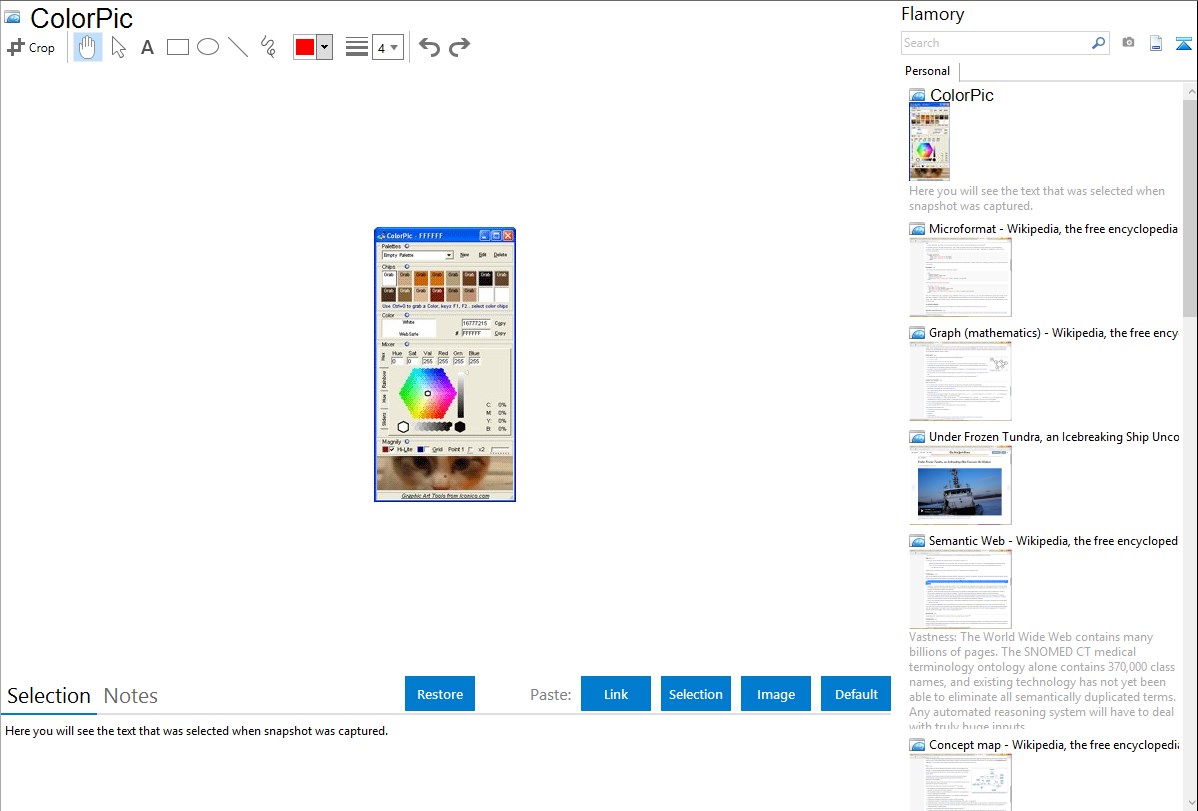Click the Paste Link button

click(616, 694)
